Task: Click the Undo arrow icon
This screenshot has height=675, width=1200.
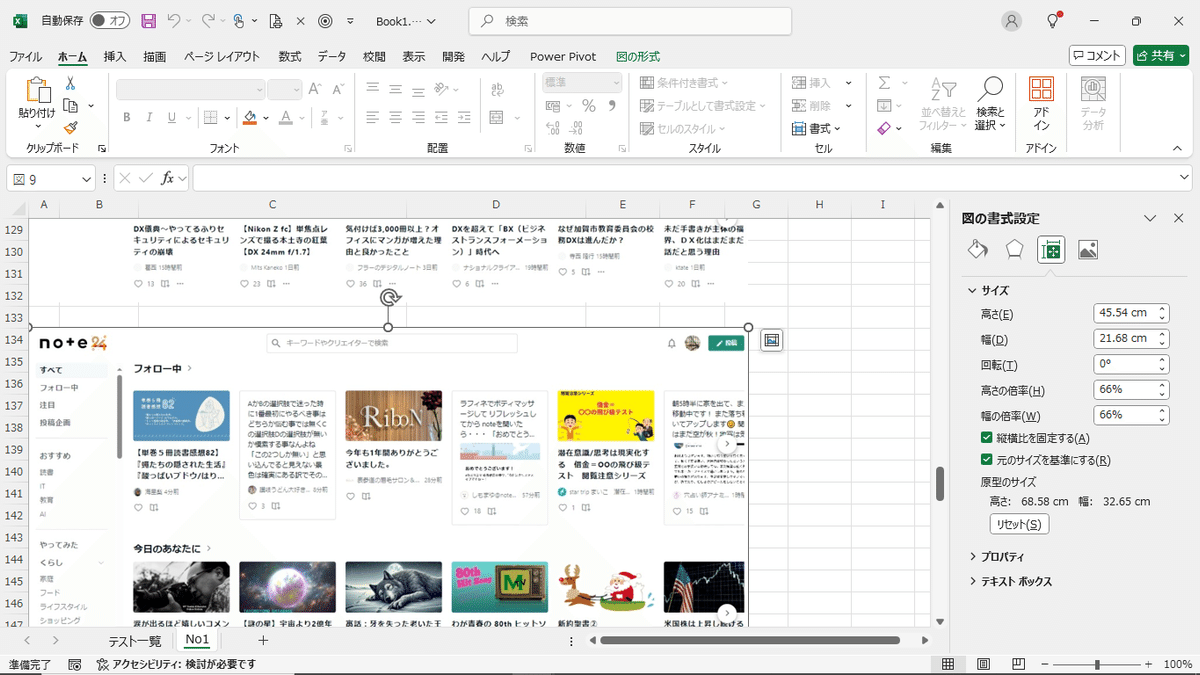Action: pos(175,21)
